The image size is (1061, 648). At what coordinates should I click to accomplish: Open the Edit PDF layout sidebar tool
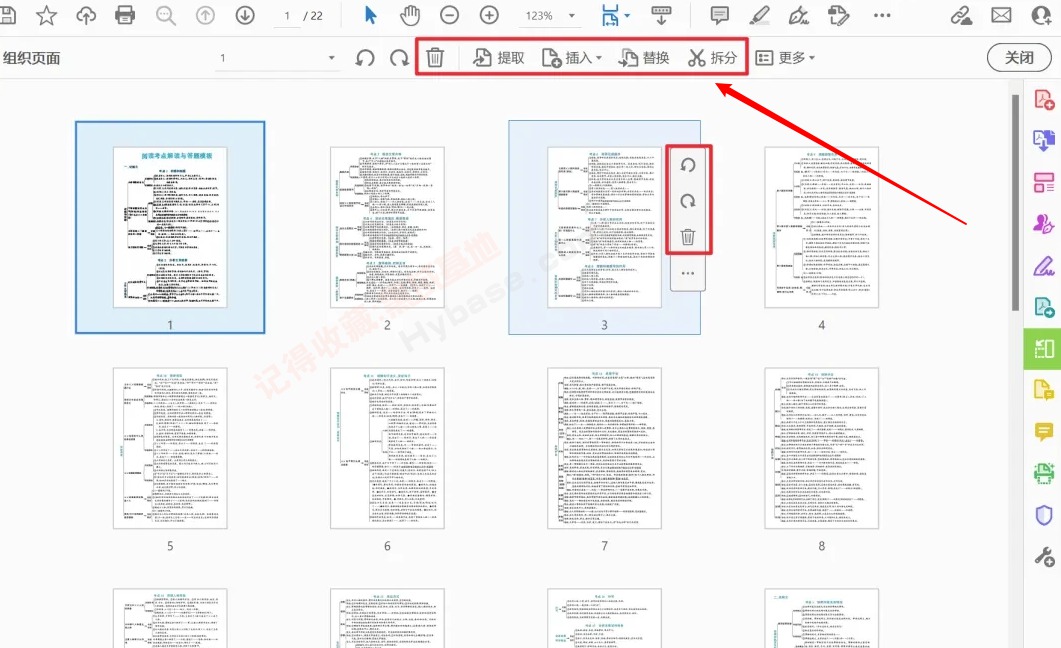point(1043,182)
